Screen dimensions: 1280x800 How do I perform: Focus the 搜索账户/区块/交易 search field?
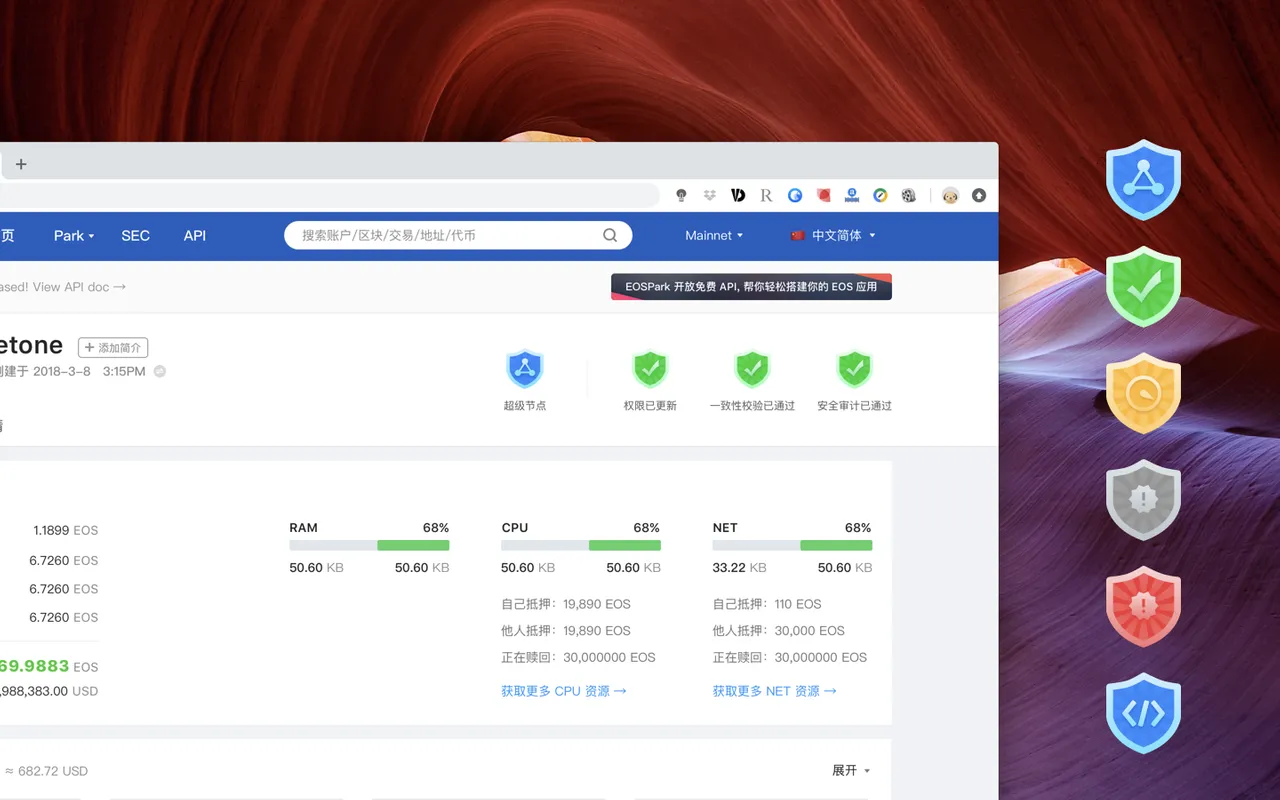pyautogui.click(x=458, y=236)
